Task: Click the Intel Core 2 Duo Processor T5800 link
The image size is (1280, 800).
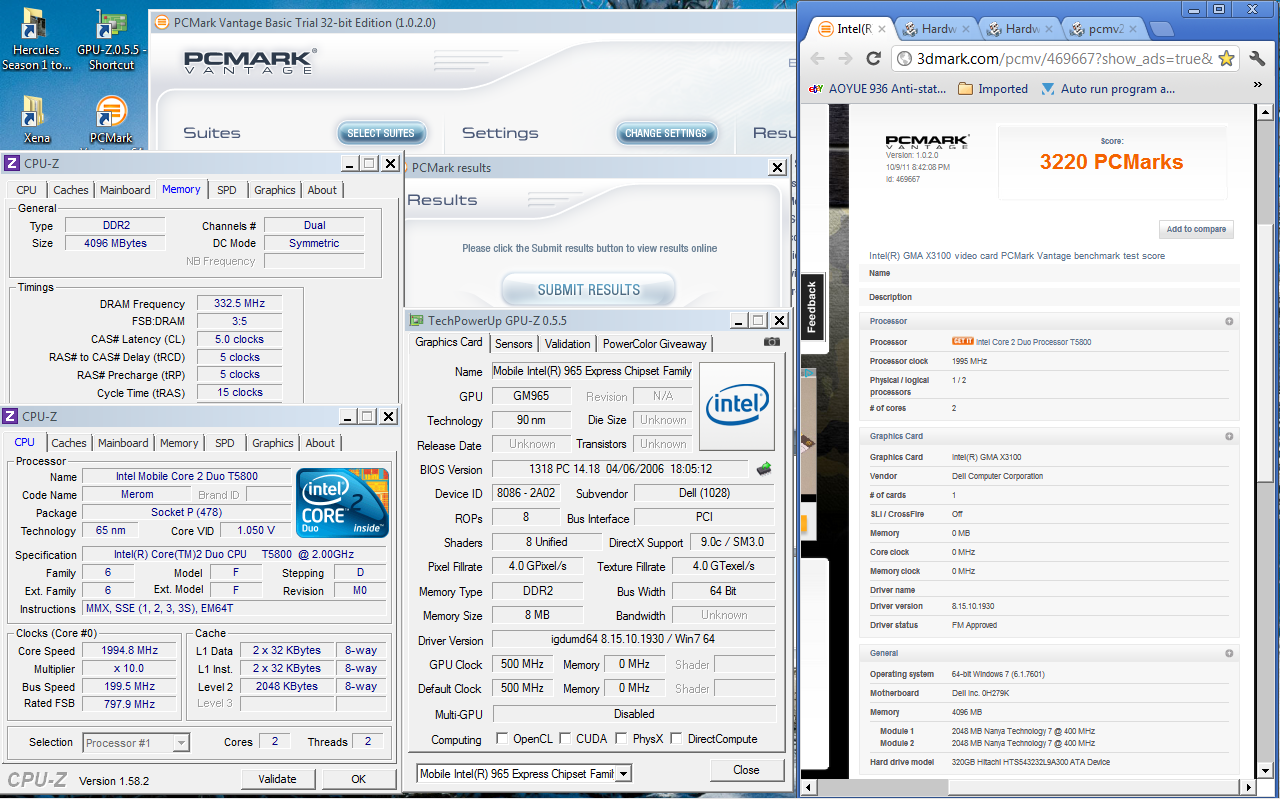Action: 1034,342
